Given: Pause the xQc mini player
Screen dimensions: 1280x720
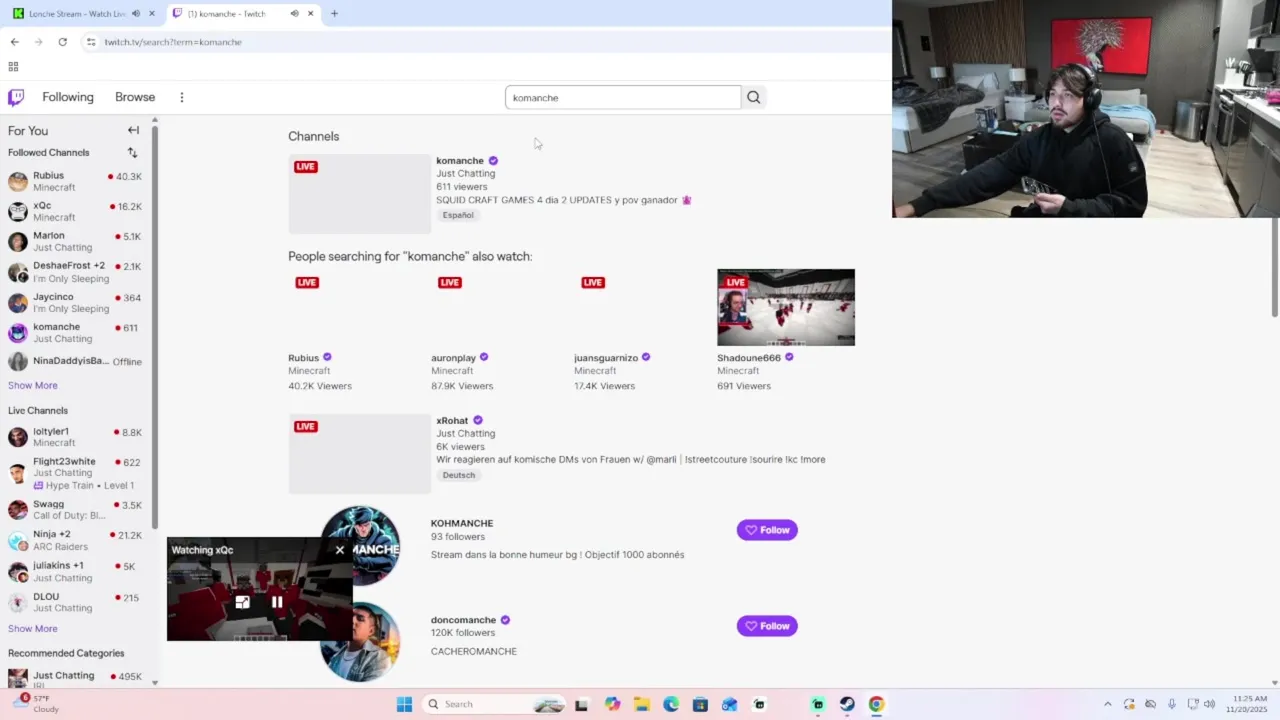Looking at the screenshot, I should tap(277, 602).
